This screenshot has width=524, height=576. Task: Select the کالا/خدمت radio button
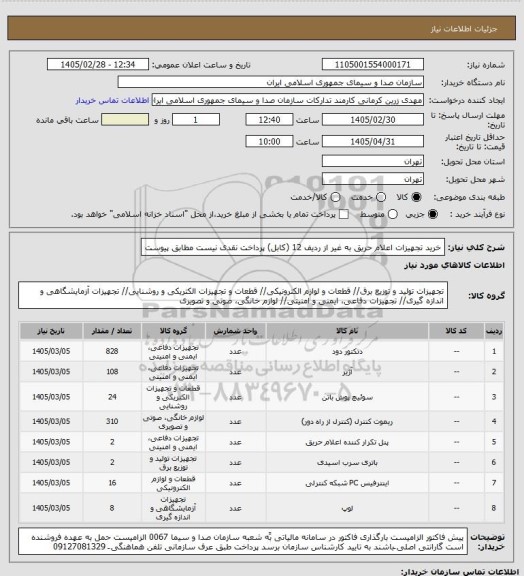coord(335,197)
